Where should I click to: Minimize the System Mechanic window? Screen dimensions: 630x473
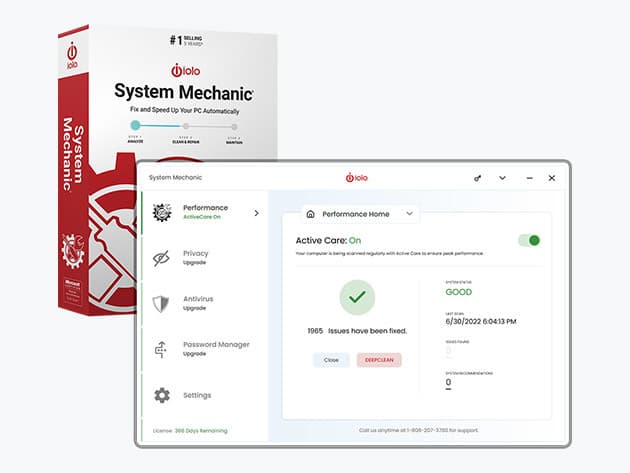(527, 178)
